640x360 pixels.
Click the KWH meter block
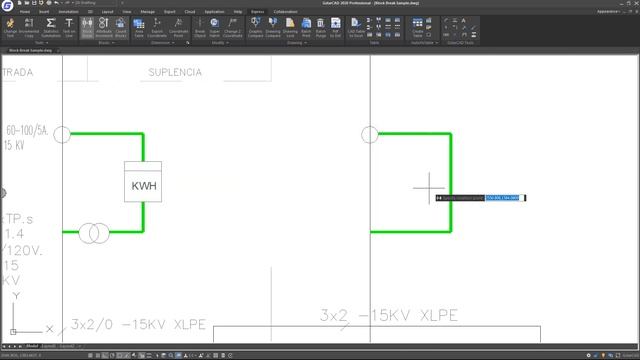pyautogui.click(x=143, y=182)
